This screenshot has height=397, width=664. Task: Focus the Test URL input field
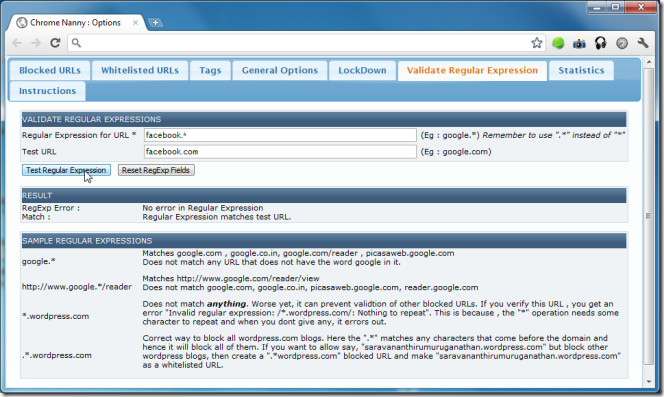(x=280, y=152)
